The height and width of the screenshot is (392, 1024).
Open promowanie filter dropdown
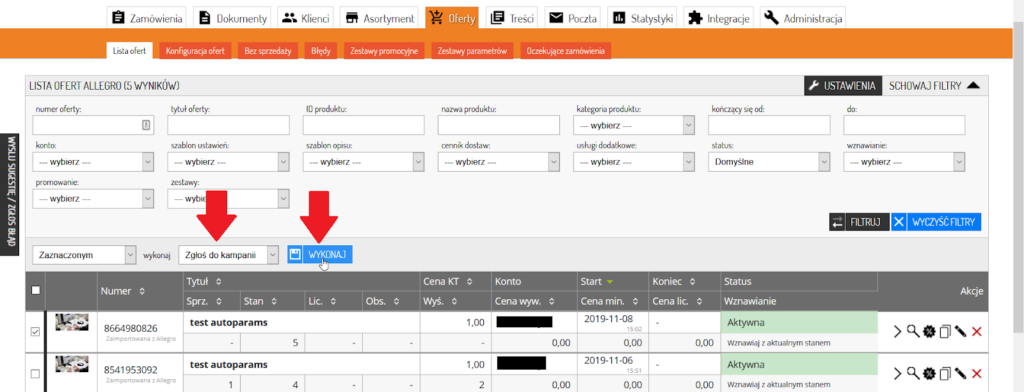point(93,198)
